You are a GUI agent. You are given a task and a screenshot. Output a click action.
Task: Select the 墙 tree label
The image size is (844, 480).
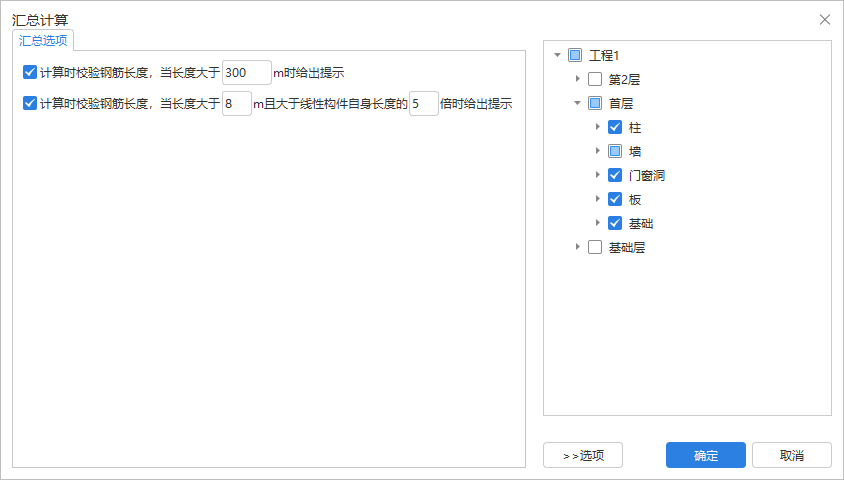tap(635, 151)
